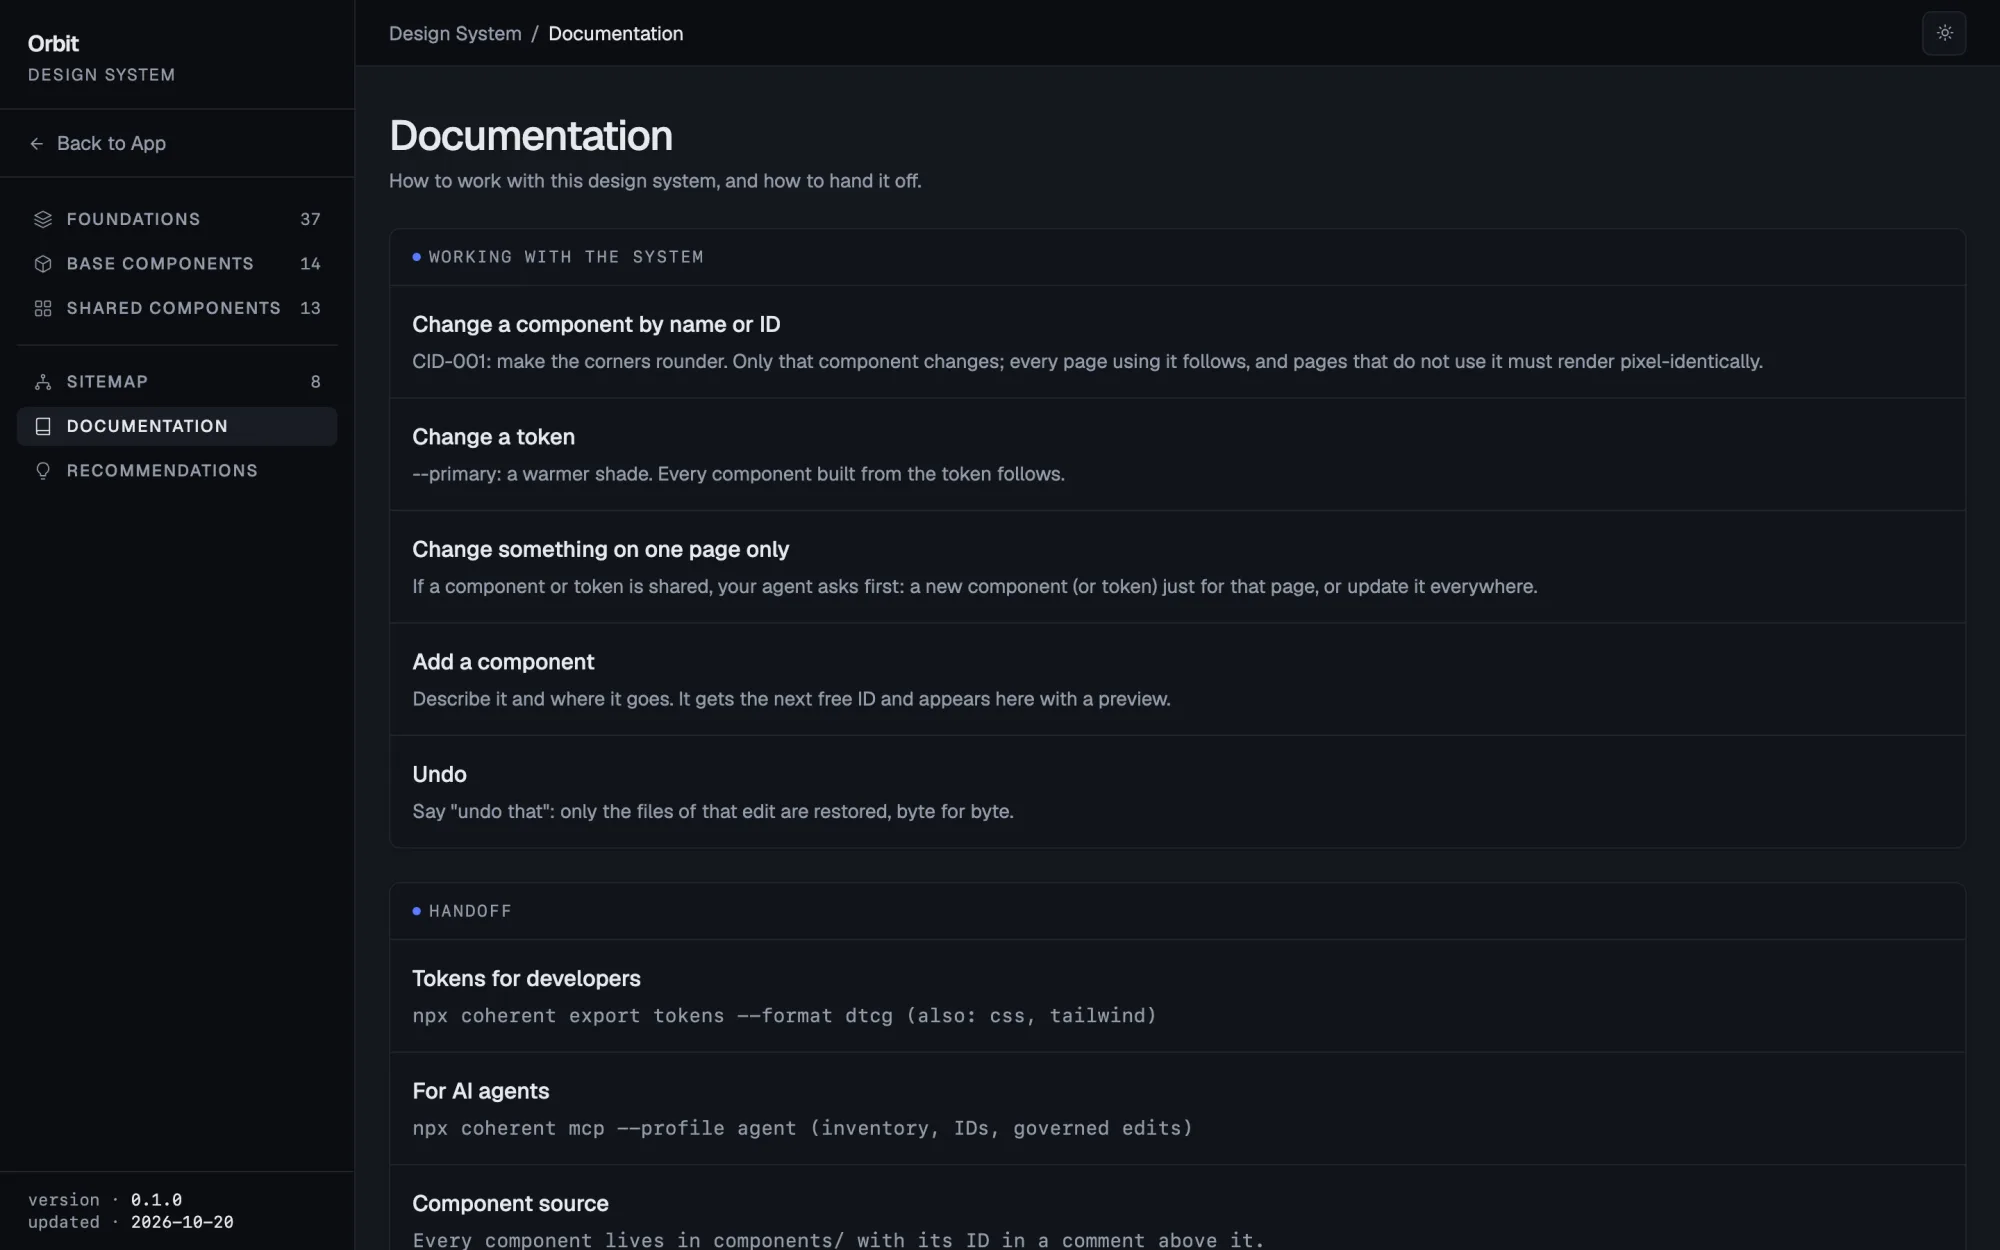
Task: Click 'Change a component by name or ID'
Action: pos(596,324)
